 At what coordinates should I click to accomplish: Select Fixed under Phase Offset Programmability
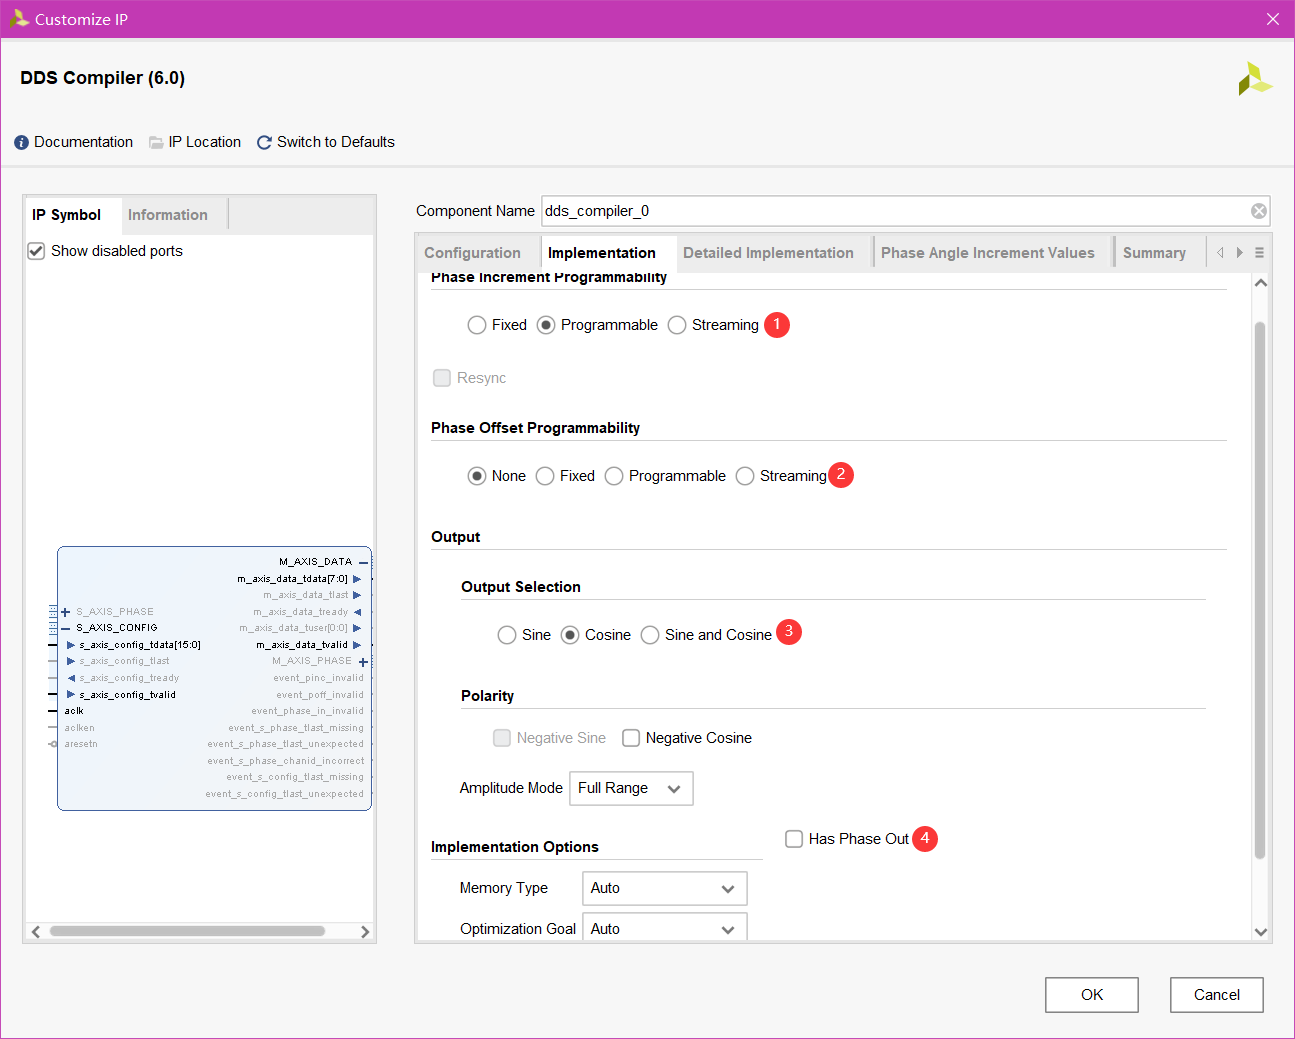tap(545, 476)
